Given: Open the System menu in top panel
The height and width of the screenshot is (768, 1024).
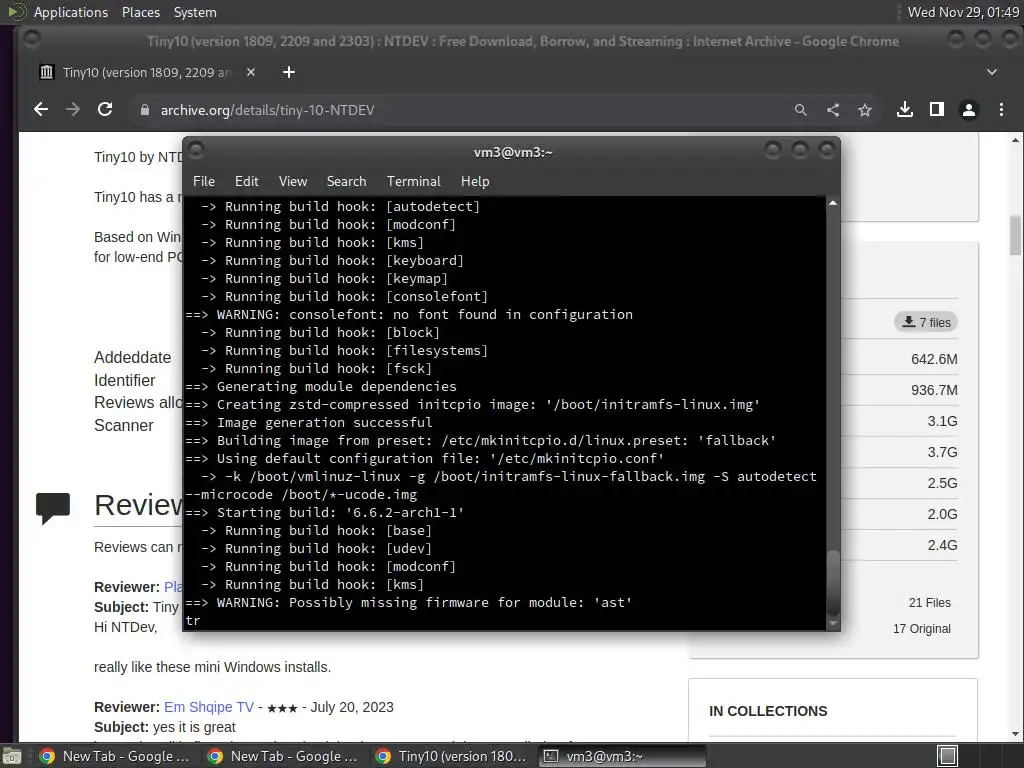Looking at the screenshot, I should tap(195, 12).
